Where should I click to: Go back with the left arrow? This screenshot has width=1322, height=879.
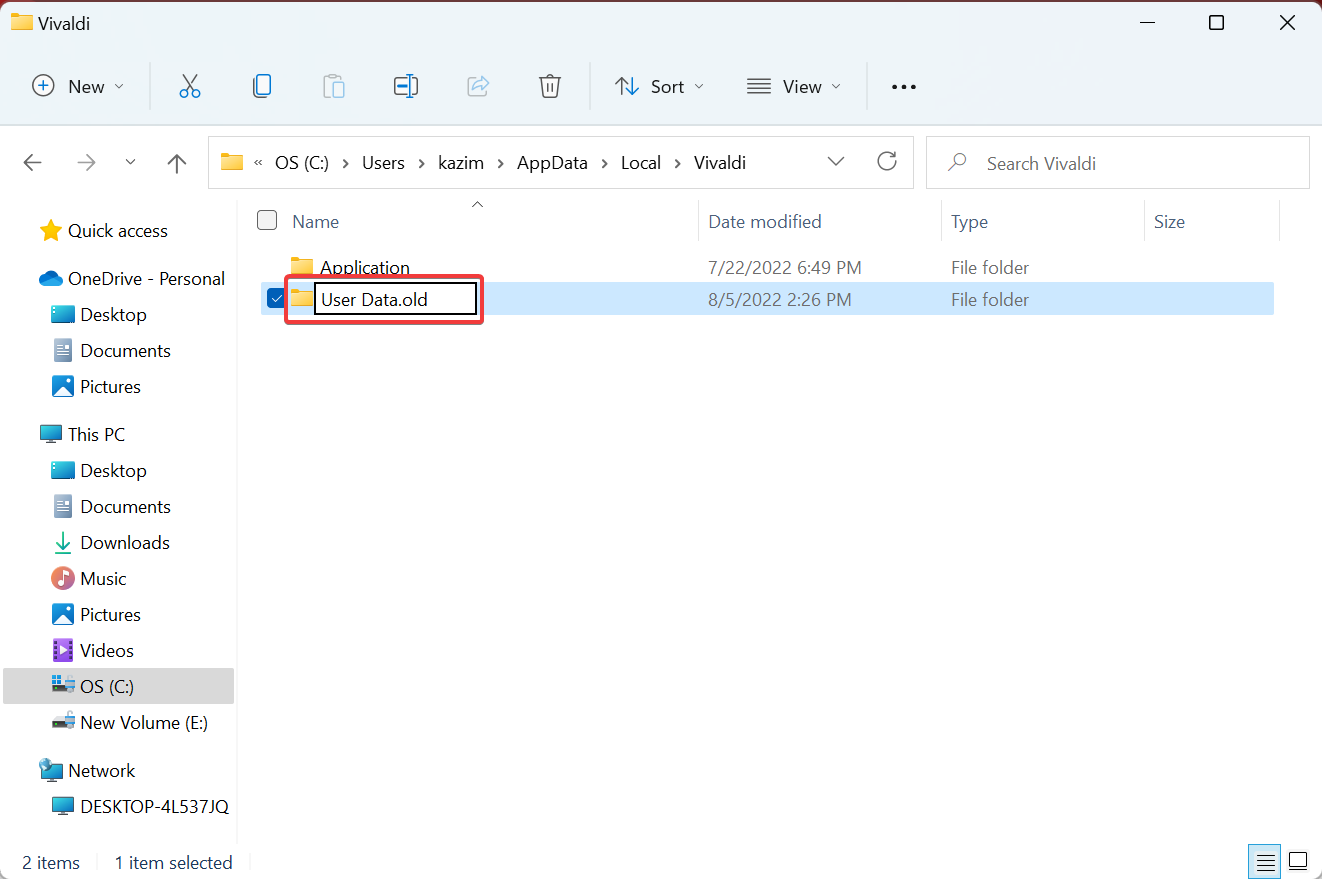click(33, 163)
